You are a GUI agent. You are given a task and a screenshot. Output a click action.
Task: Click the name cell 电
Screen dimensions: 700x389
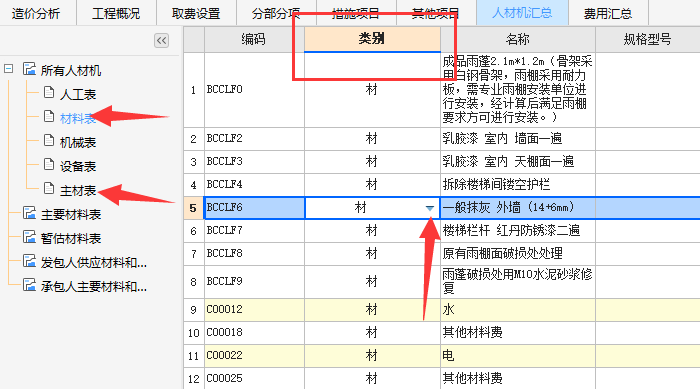click(x=518, y=356)
